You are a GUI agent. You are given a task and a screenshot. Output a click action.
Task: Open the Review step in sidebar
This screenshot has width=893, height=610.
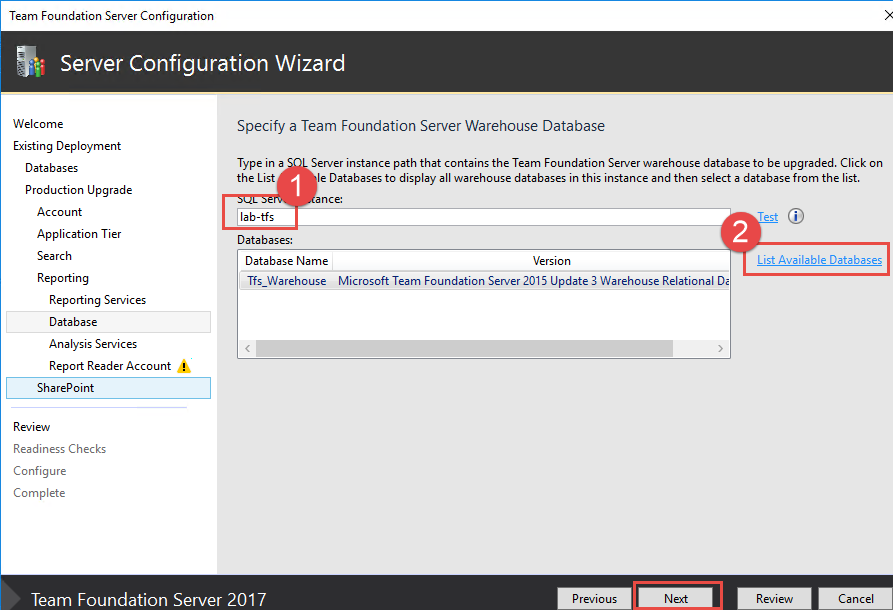[31, 427]
